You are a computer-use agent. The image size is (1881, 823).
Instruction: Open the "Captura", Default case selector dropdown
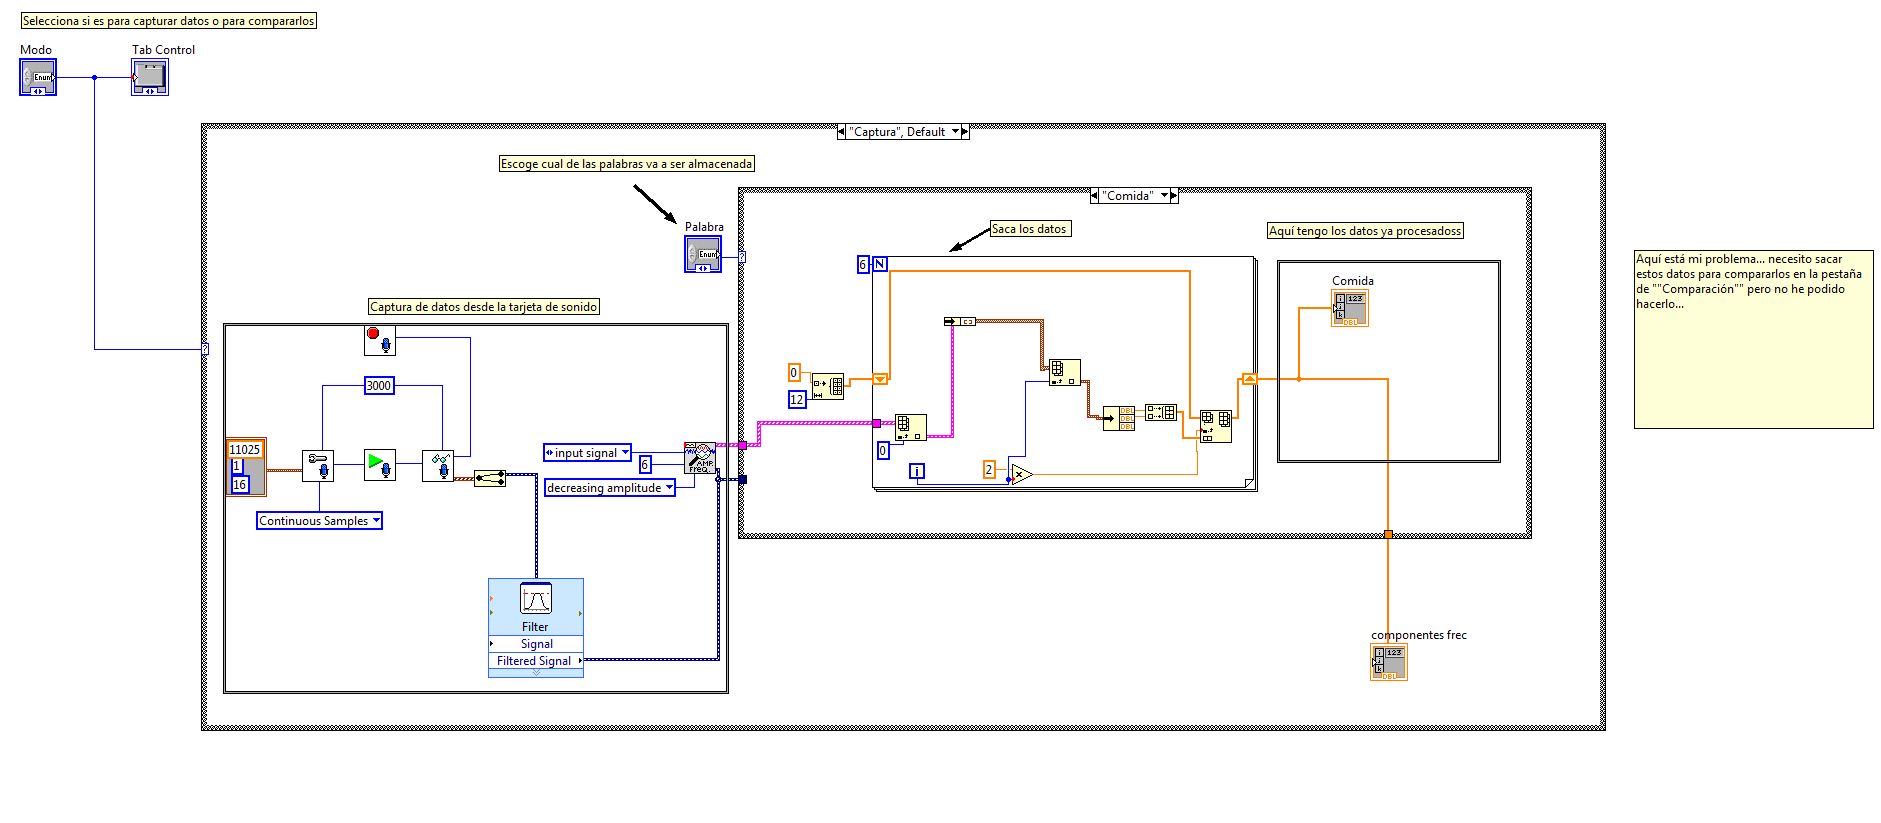click(955, 132)
